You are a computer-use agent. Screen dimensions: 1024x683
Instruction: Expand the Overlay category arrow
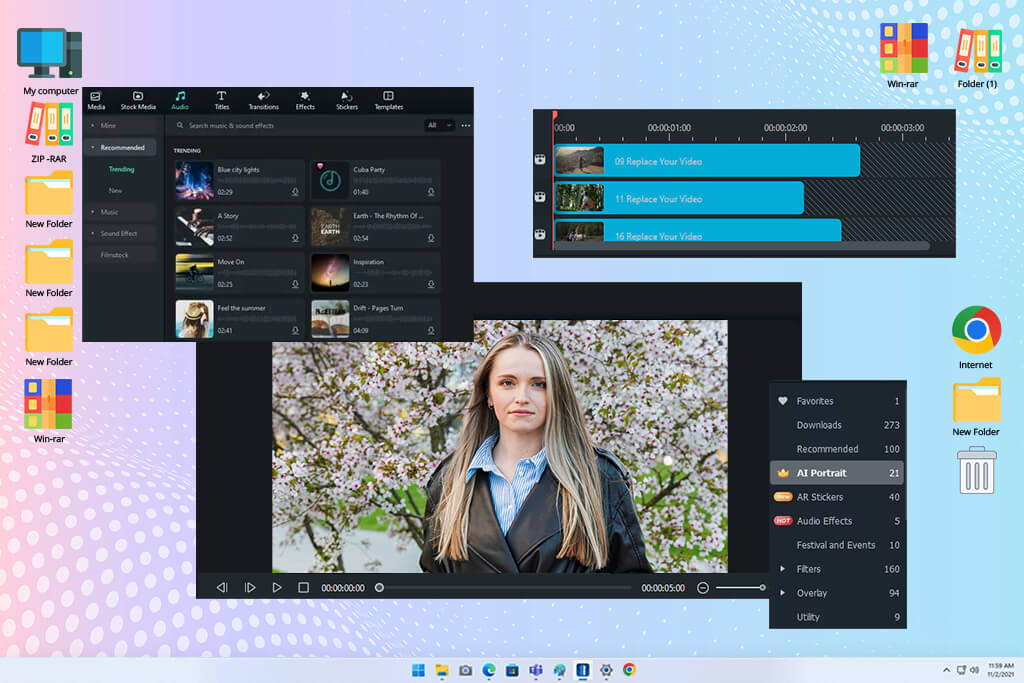(x=782, y=593)
